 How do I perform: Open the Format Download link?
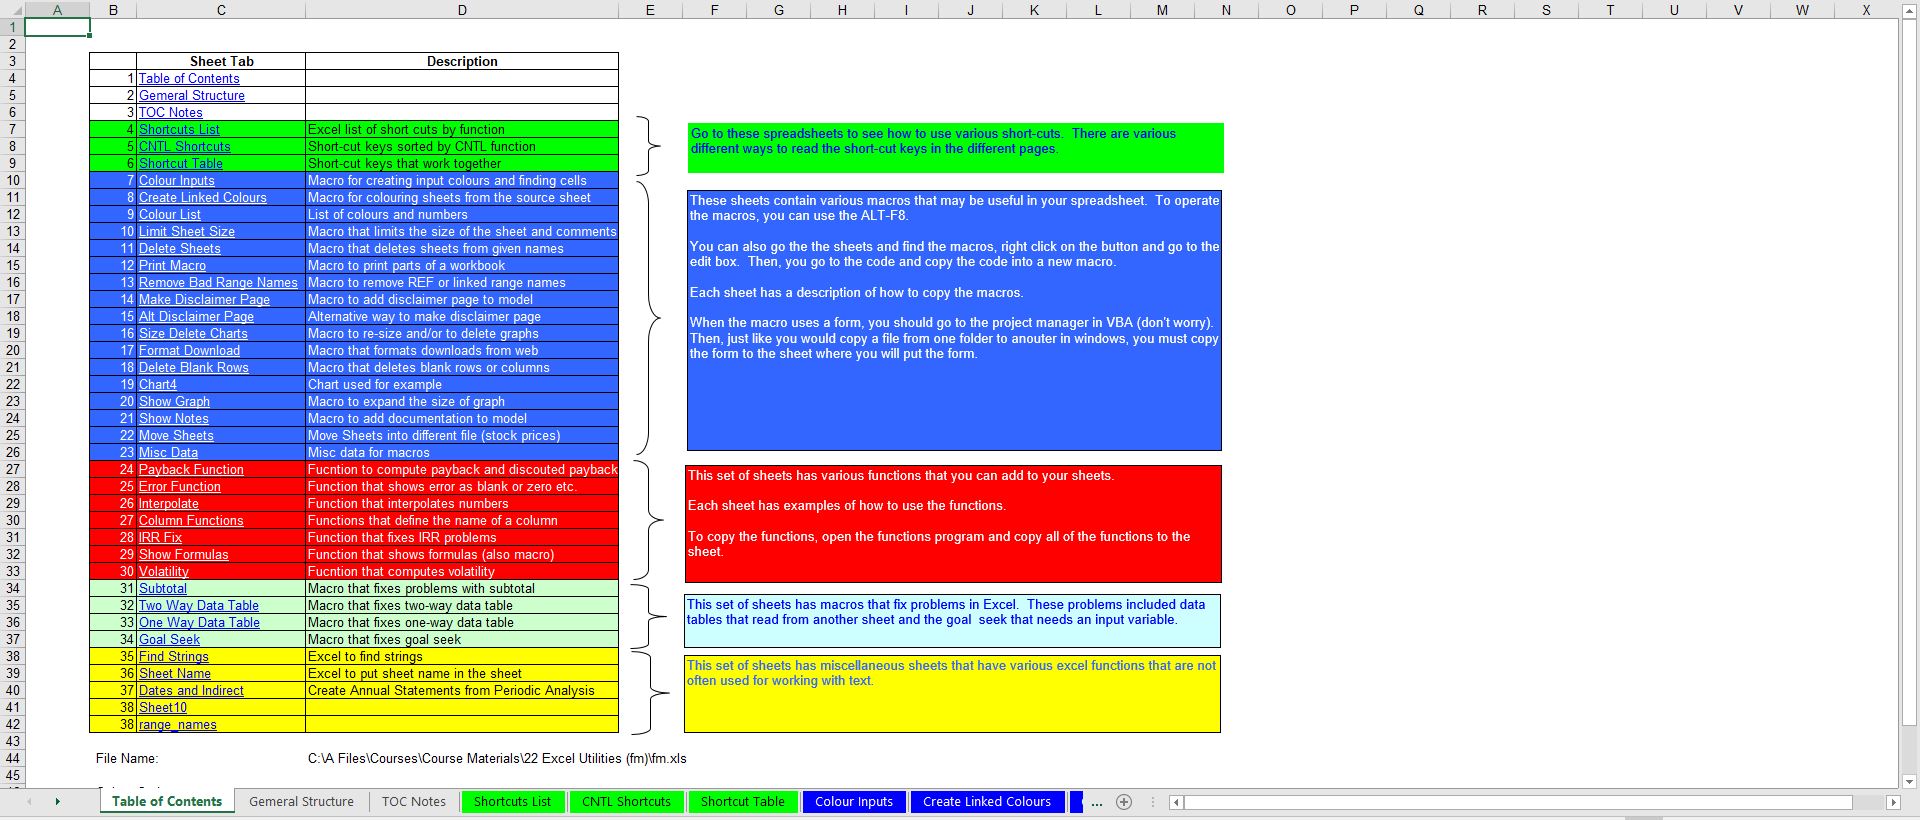click(190, 351)
